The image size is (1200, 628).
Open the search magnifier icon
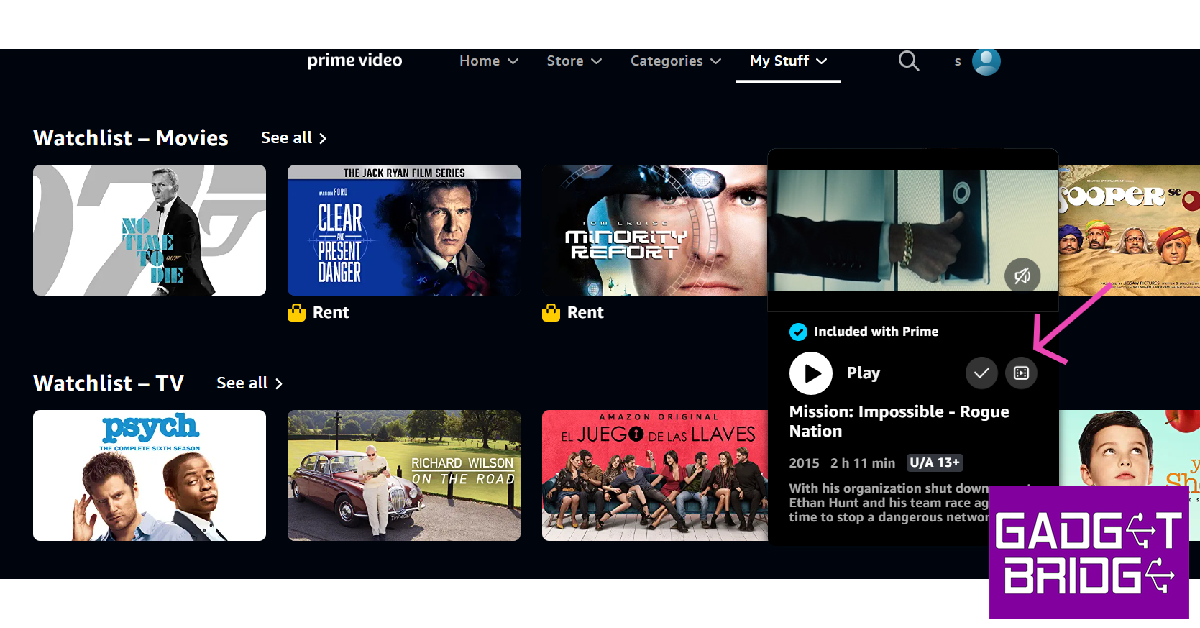point(908,61)
